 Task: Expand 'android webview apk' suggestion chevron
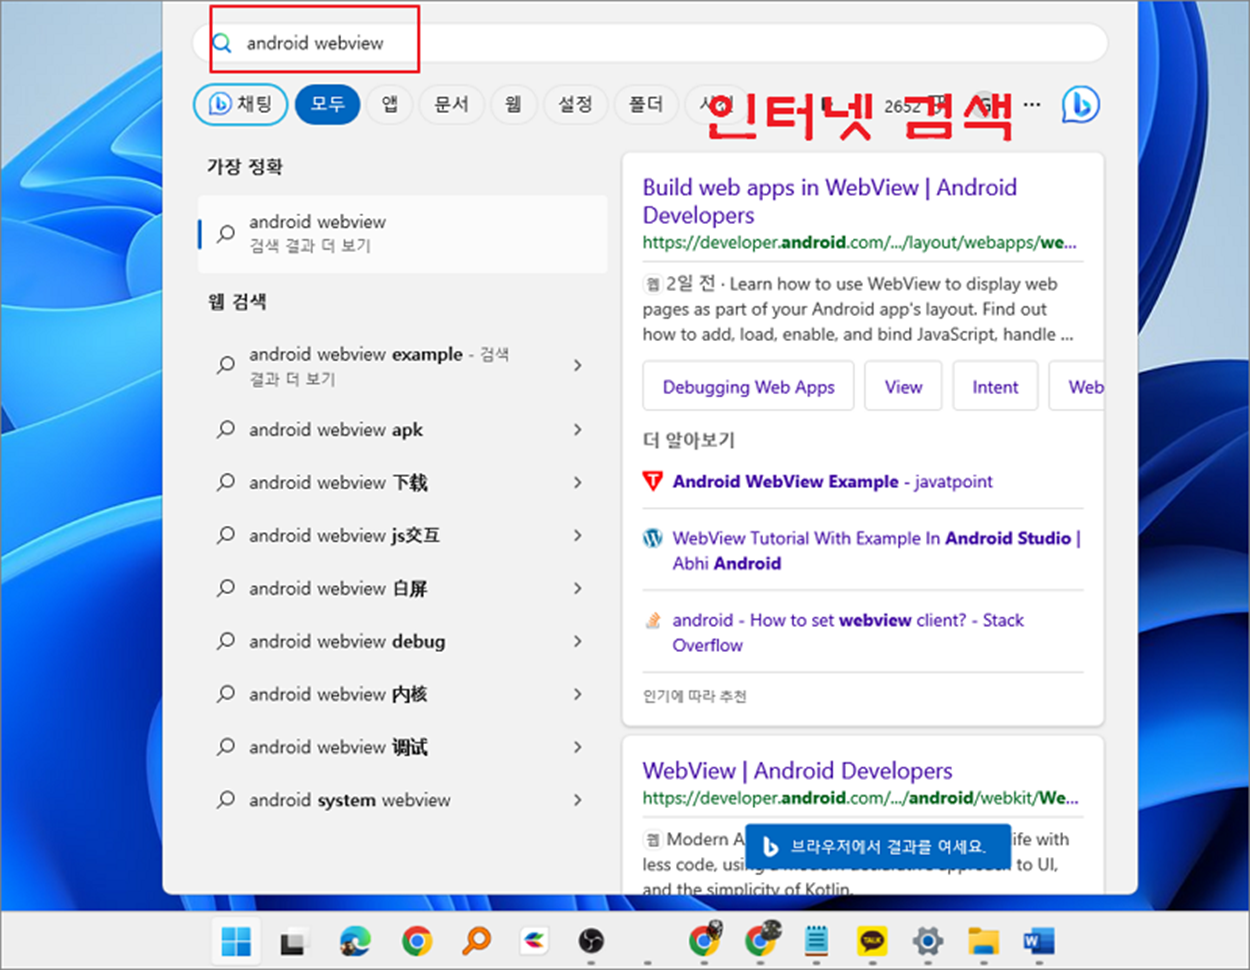577,429
